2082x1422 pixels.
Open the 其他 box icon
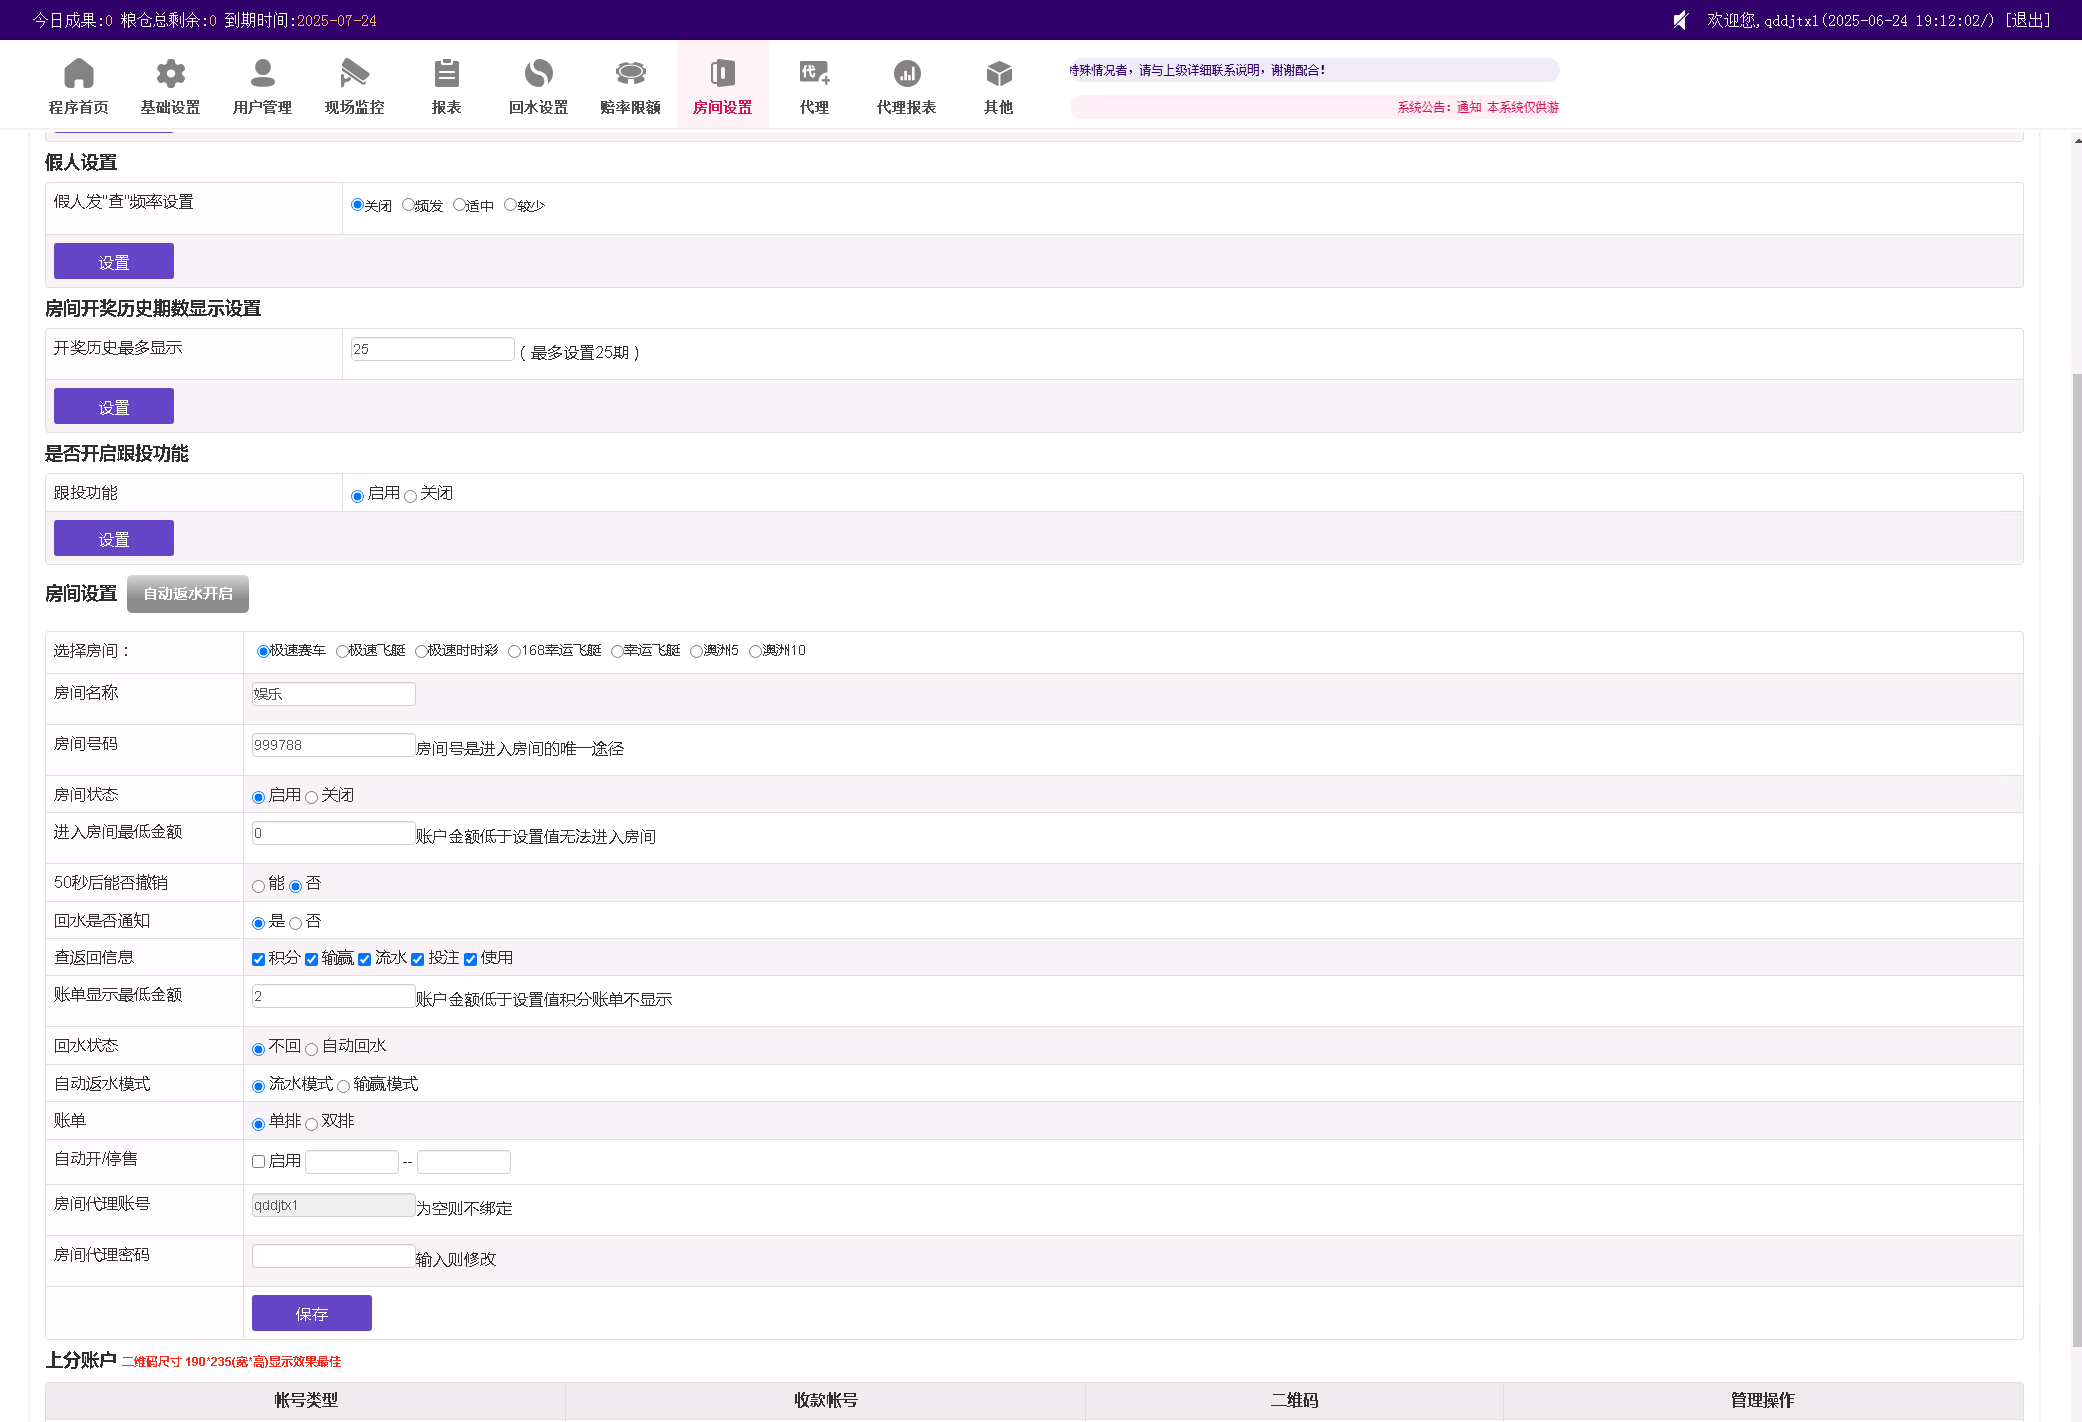998,74
